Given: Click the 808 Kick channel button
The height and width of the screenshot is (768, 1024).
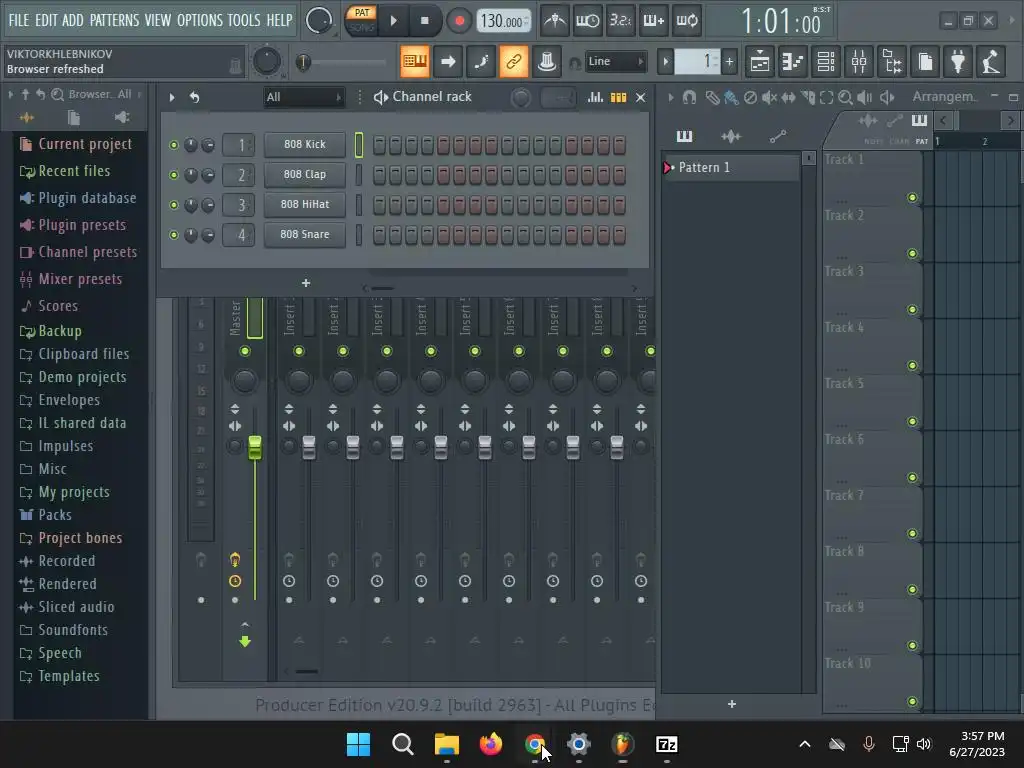Looking at the screenshot, I should [x=305, y=144].
